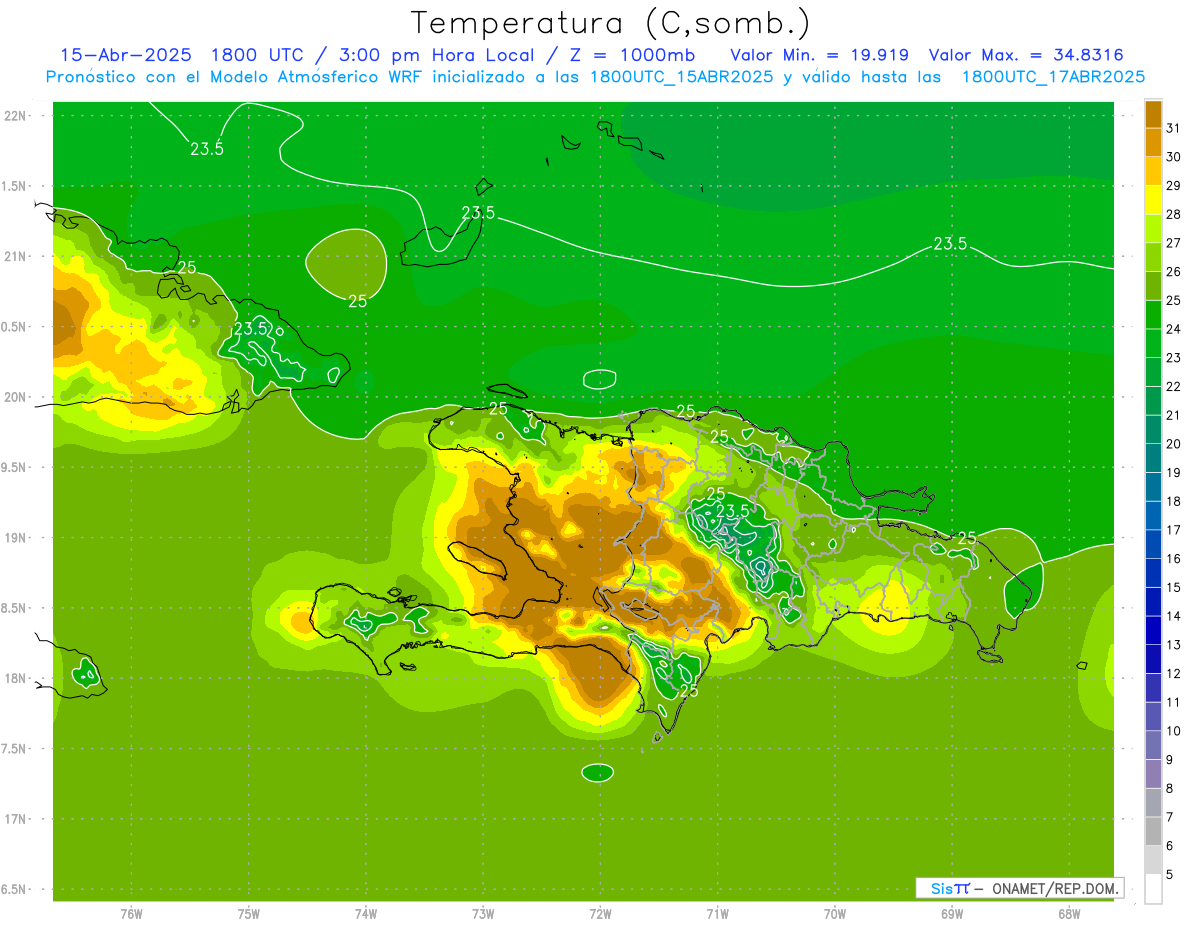
Task: Click the '74W' longitude axis label
Action: point(366,914)
